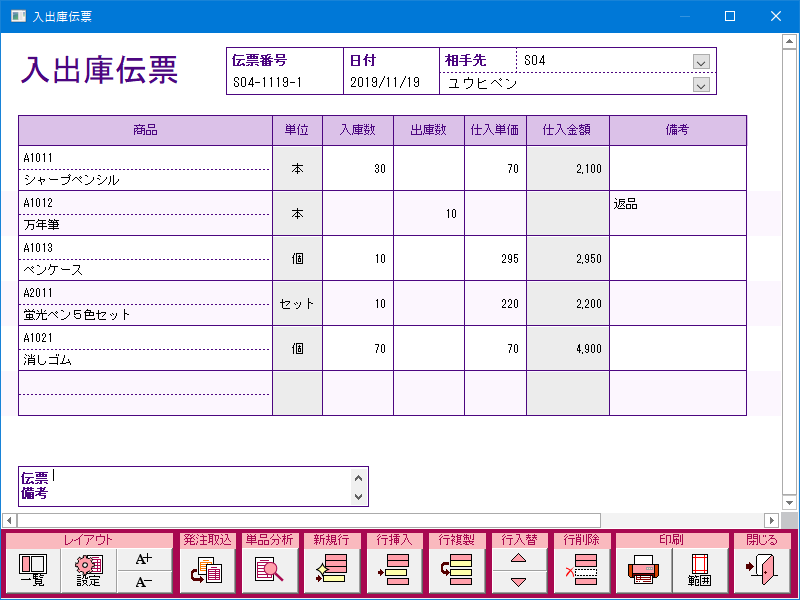800x600 pixels.
Task: Click the 備考 column header
Action: click(x=678, y=130)
